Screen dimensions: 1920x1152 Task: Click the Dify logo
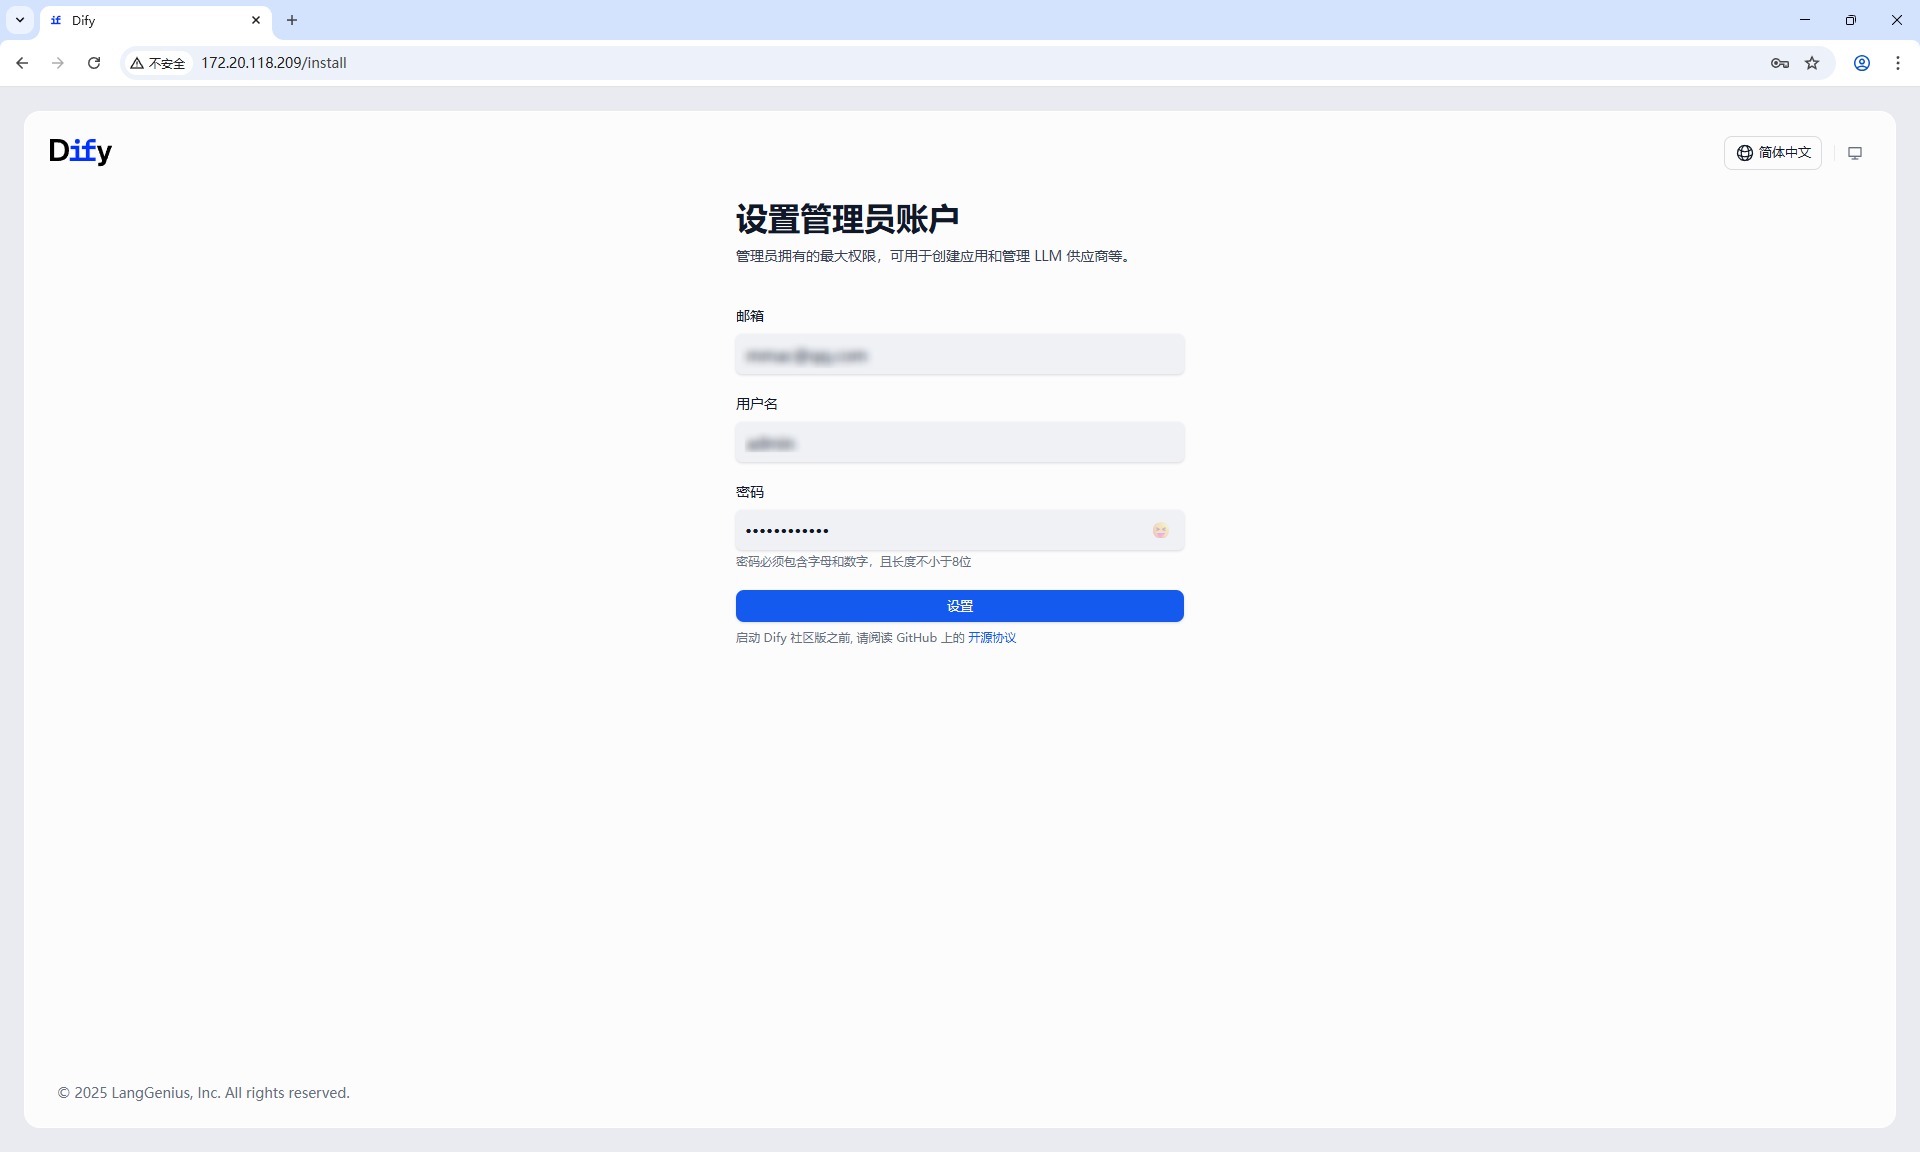pyautogui.click(x=80, y=151)
